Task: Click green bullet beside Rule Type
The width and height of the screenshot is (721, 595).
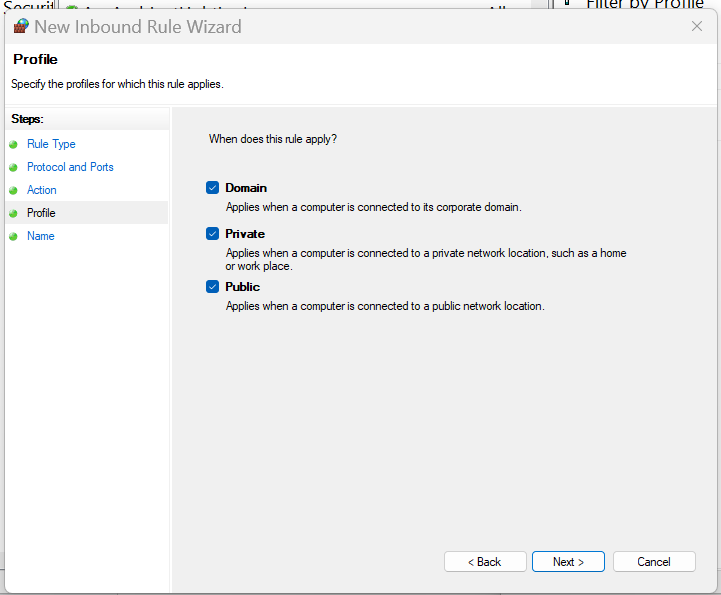Action: pyautogui.click(x=13, y=144)
